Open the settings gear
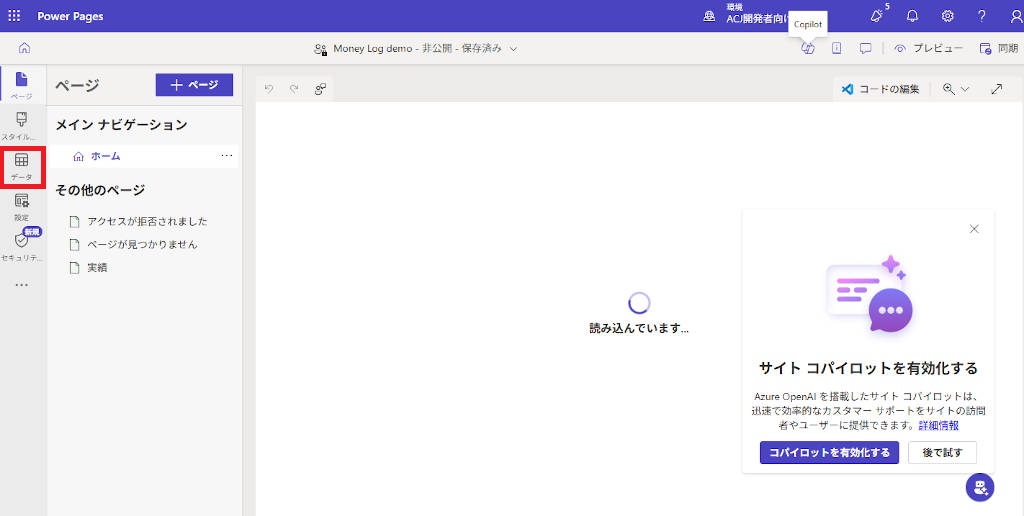This screenshot has width=1024, height=516. tap(947, 16)
